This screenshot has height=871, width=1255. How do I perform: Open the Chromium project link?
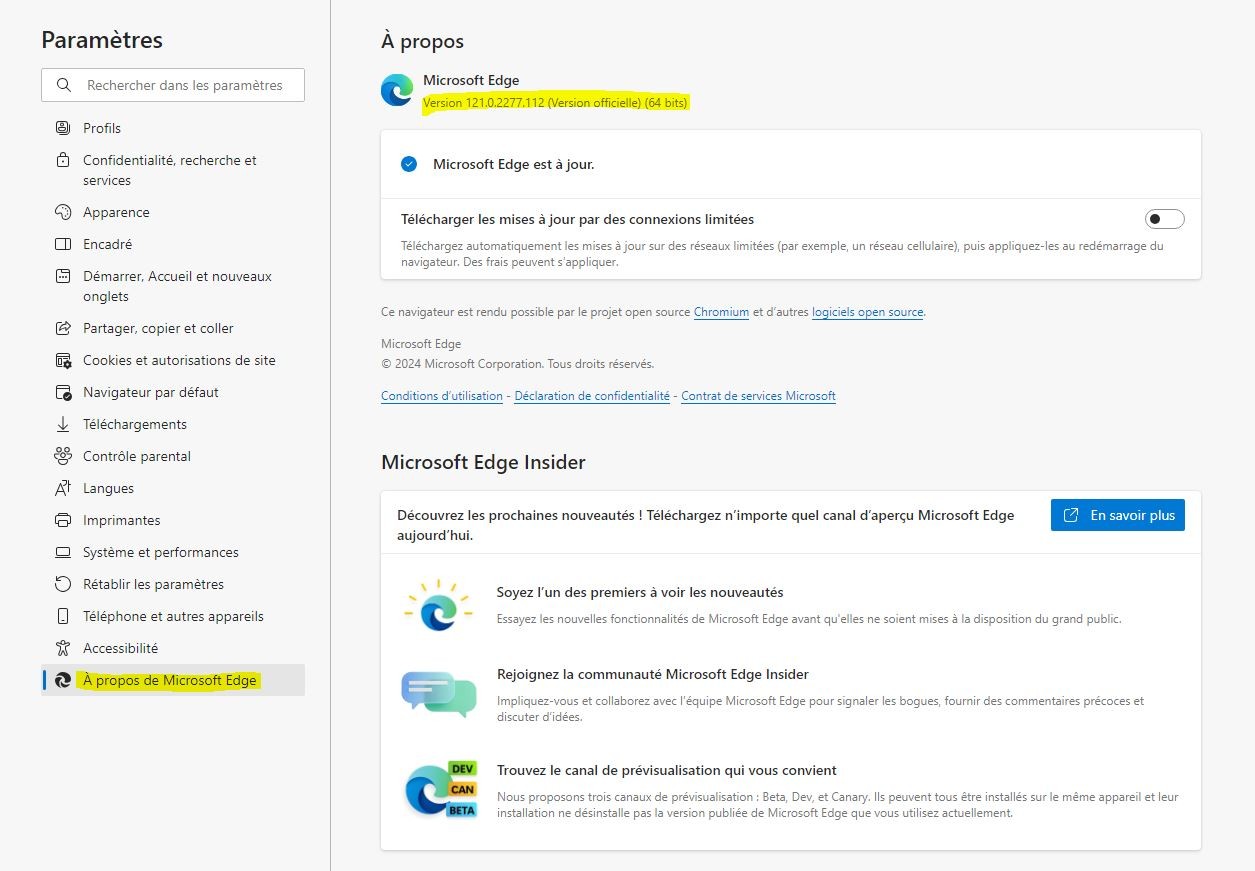(x=721, y=312)
